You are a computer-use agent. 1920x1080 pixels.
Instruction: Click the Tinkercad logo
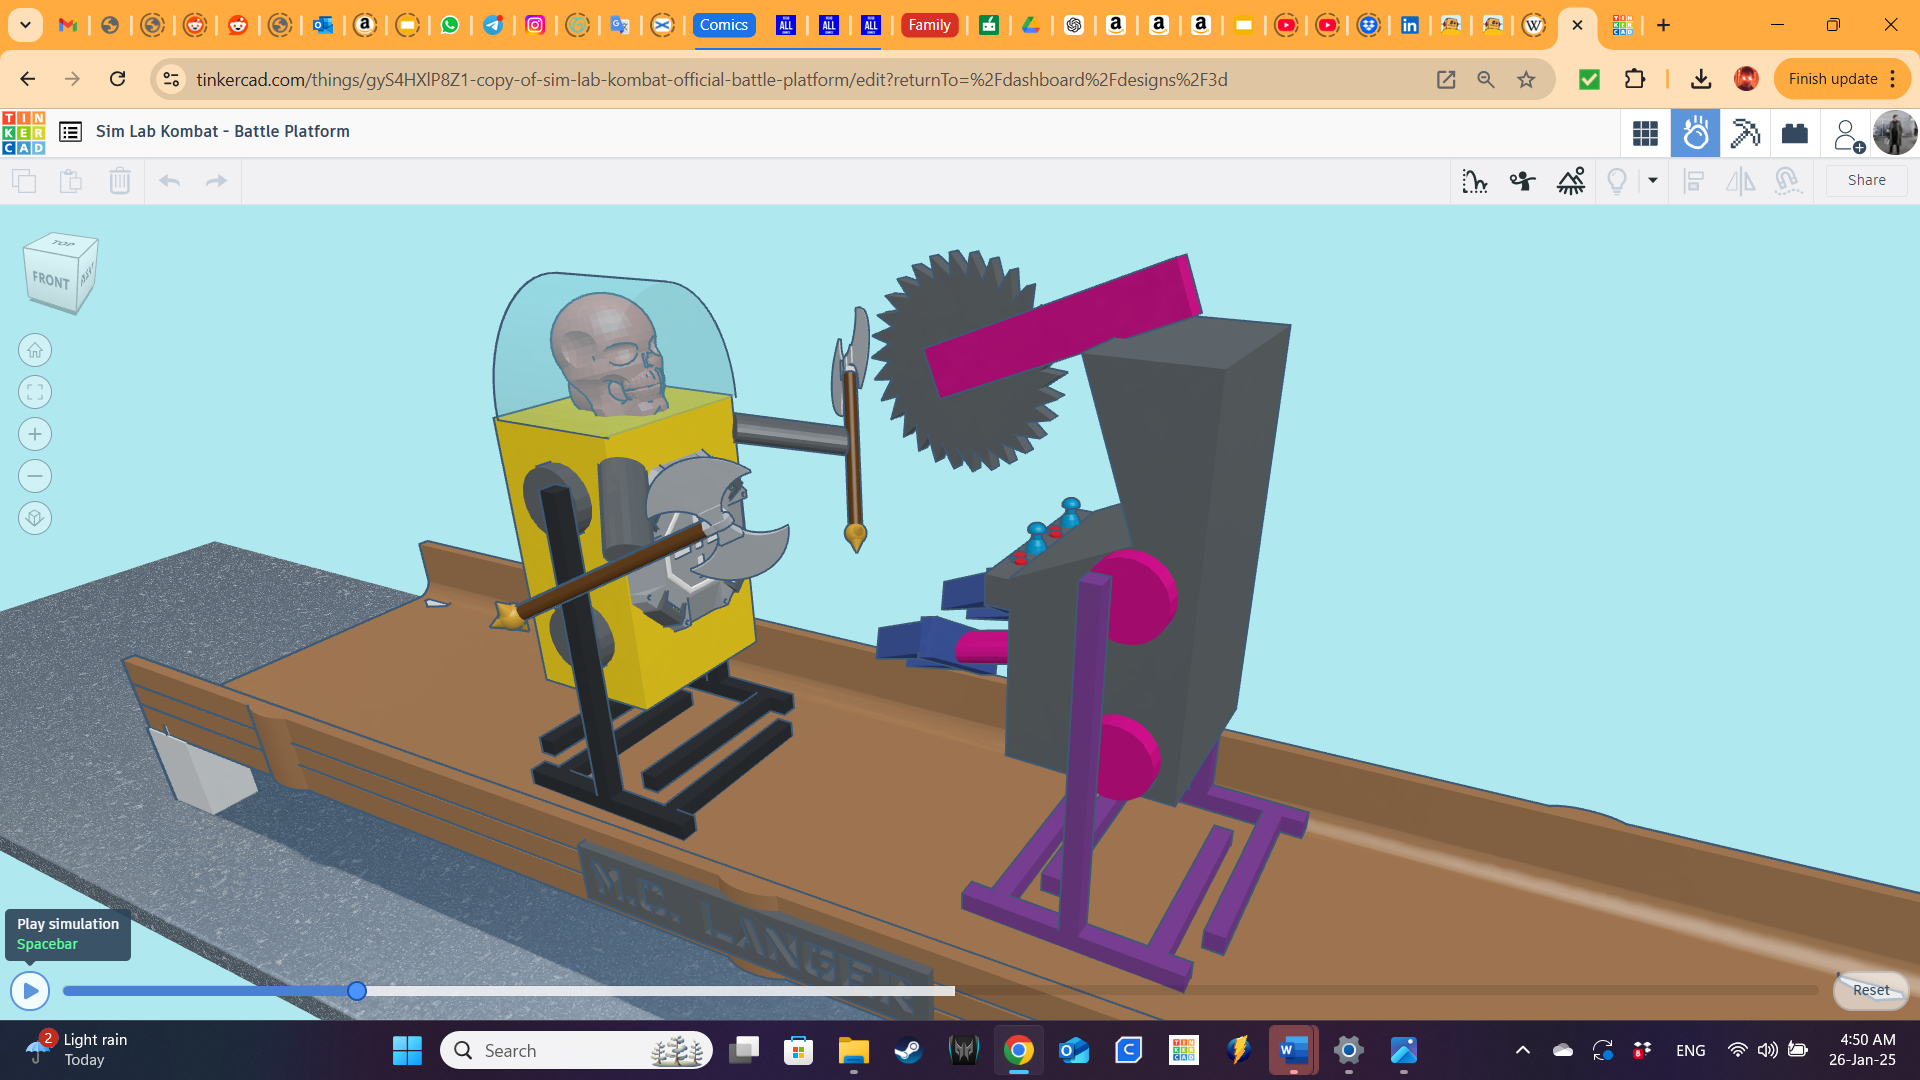pos(23,133)
